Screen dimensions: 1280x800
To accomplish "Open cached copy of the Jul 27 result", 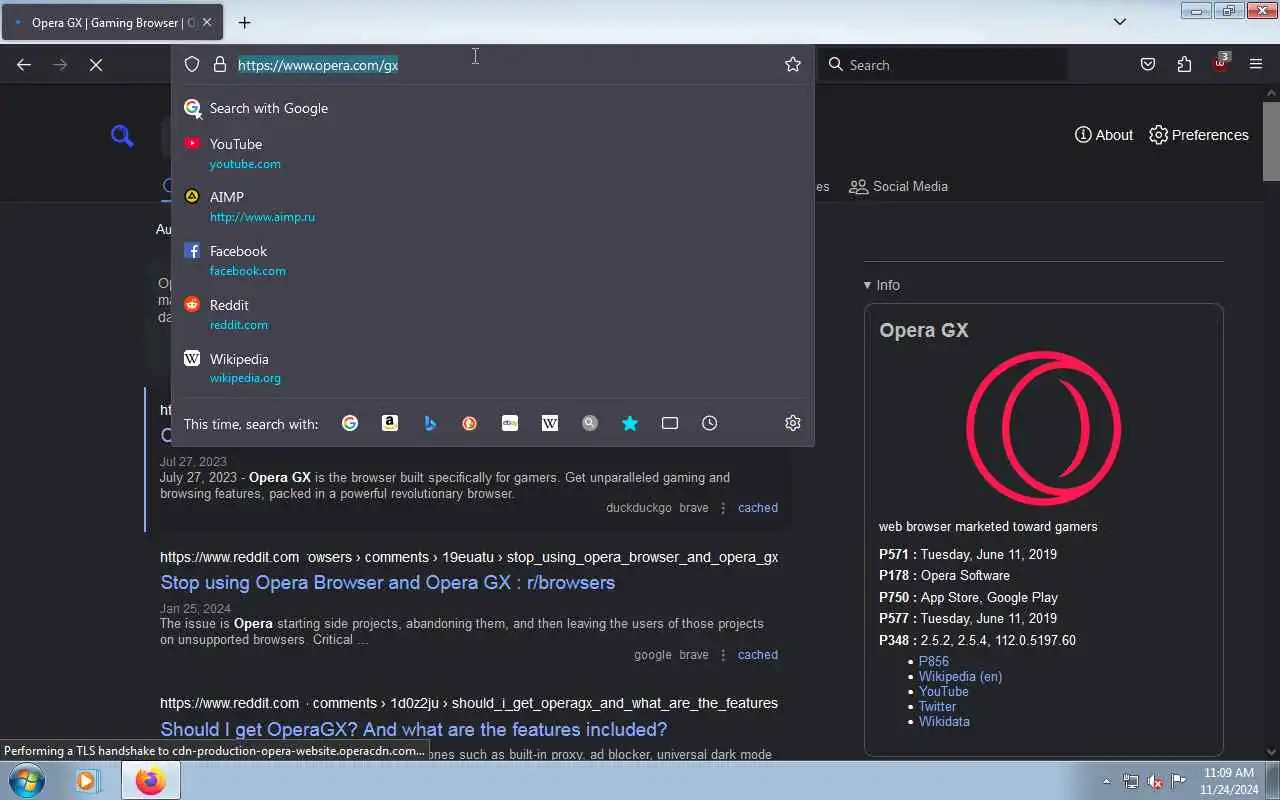I will coord(758,508).
